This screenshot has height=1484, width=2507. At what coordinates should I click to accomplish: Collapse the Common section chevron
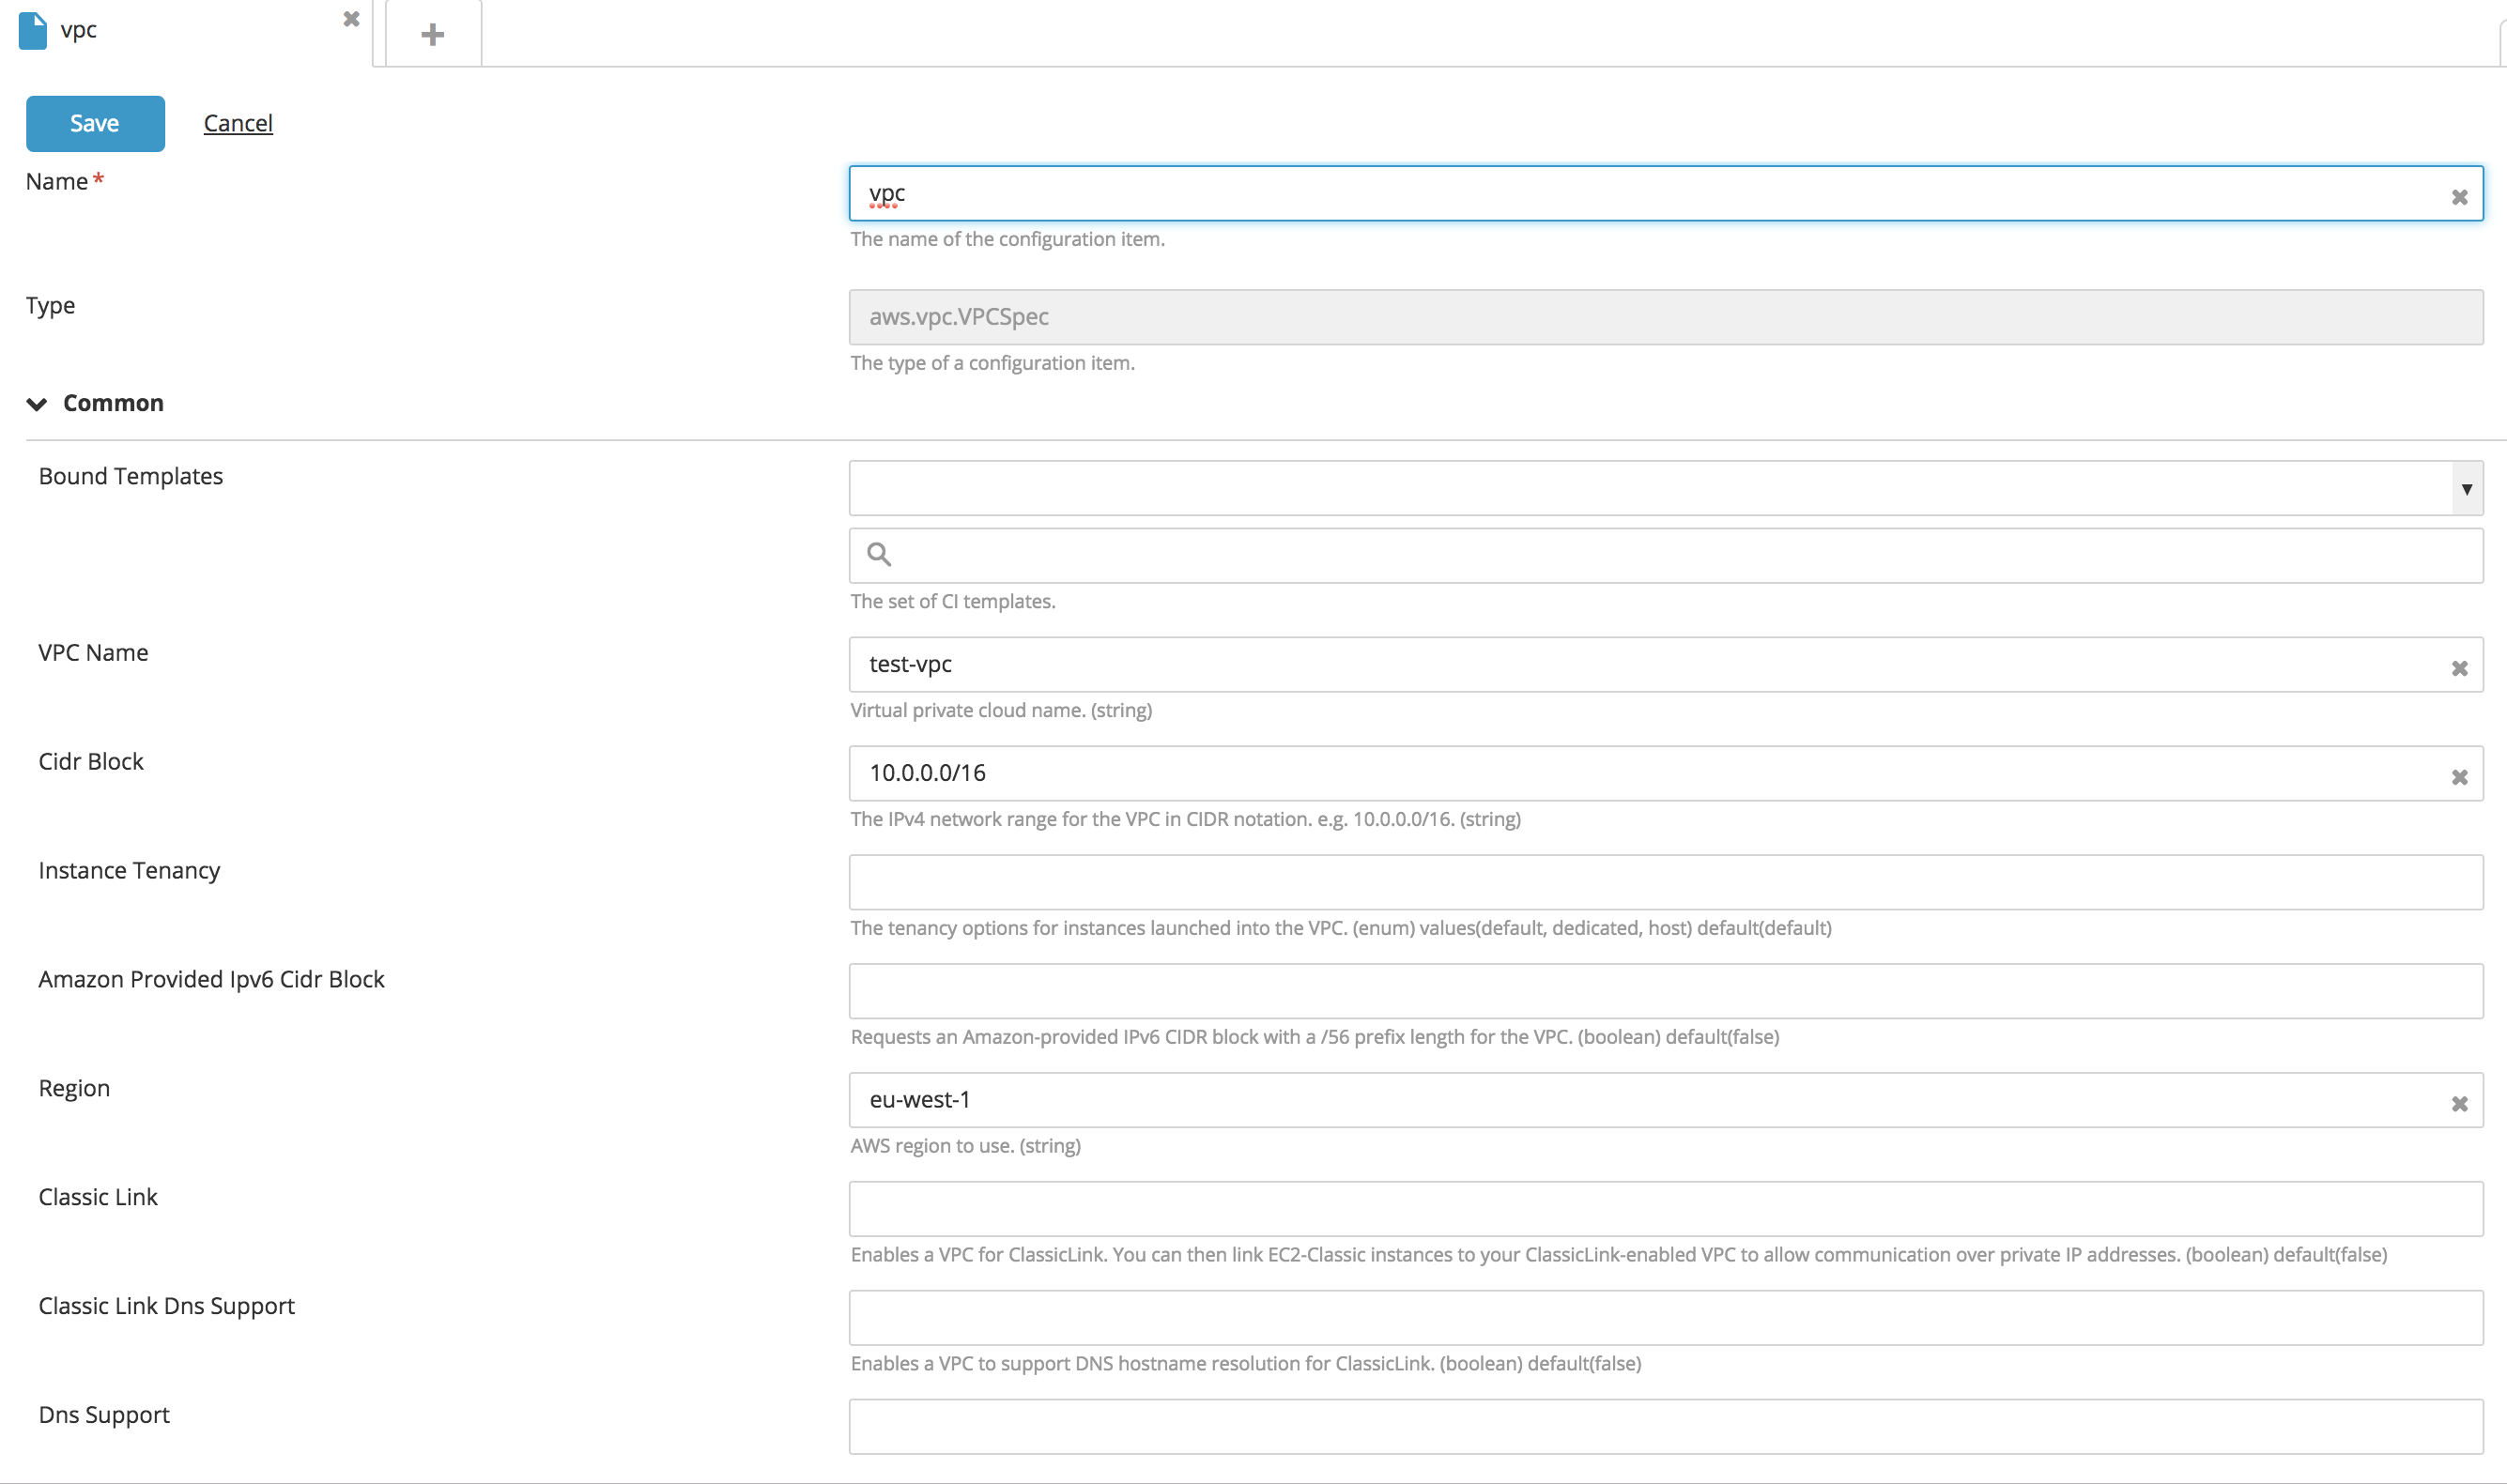point(37,404)
